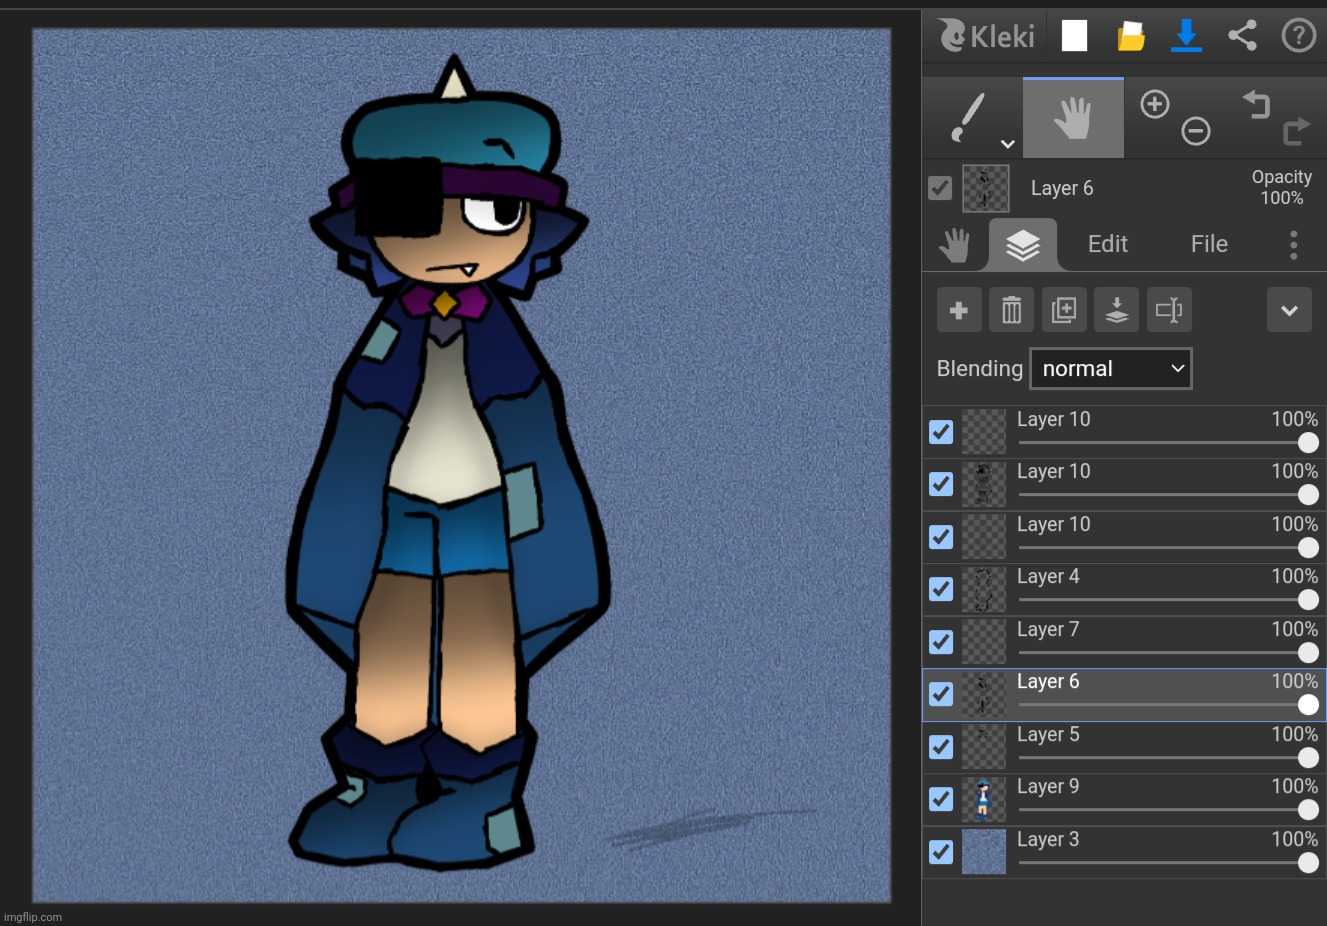This screenshot has width=1327, height=926.
Task: Undo the last action
Action: pyautogui.click(x=1256, y=103)
